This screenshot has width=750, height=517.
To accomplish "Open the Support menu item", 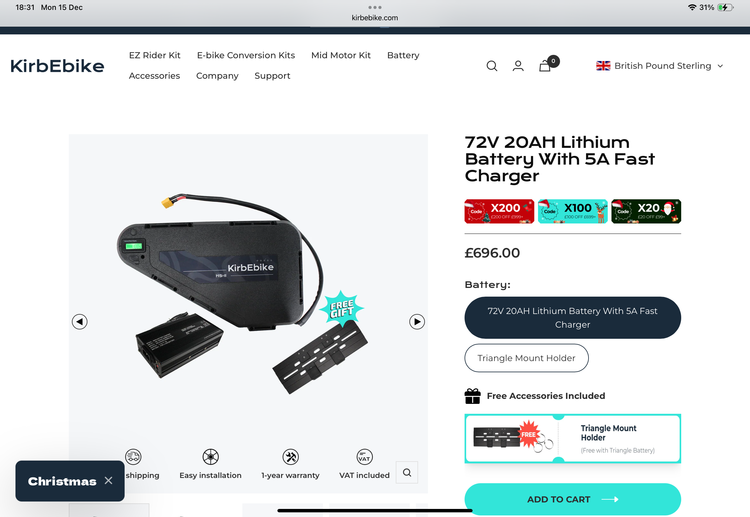I will (272, 76).
